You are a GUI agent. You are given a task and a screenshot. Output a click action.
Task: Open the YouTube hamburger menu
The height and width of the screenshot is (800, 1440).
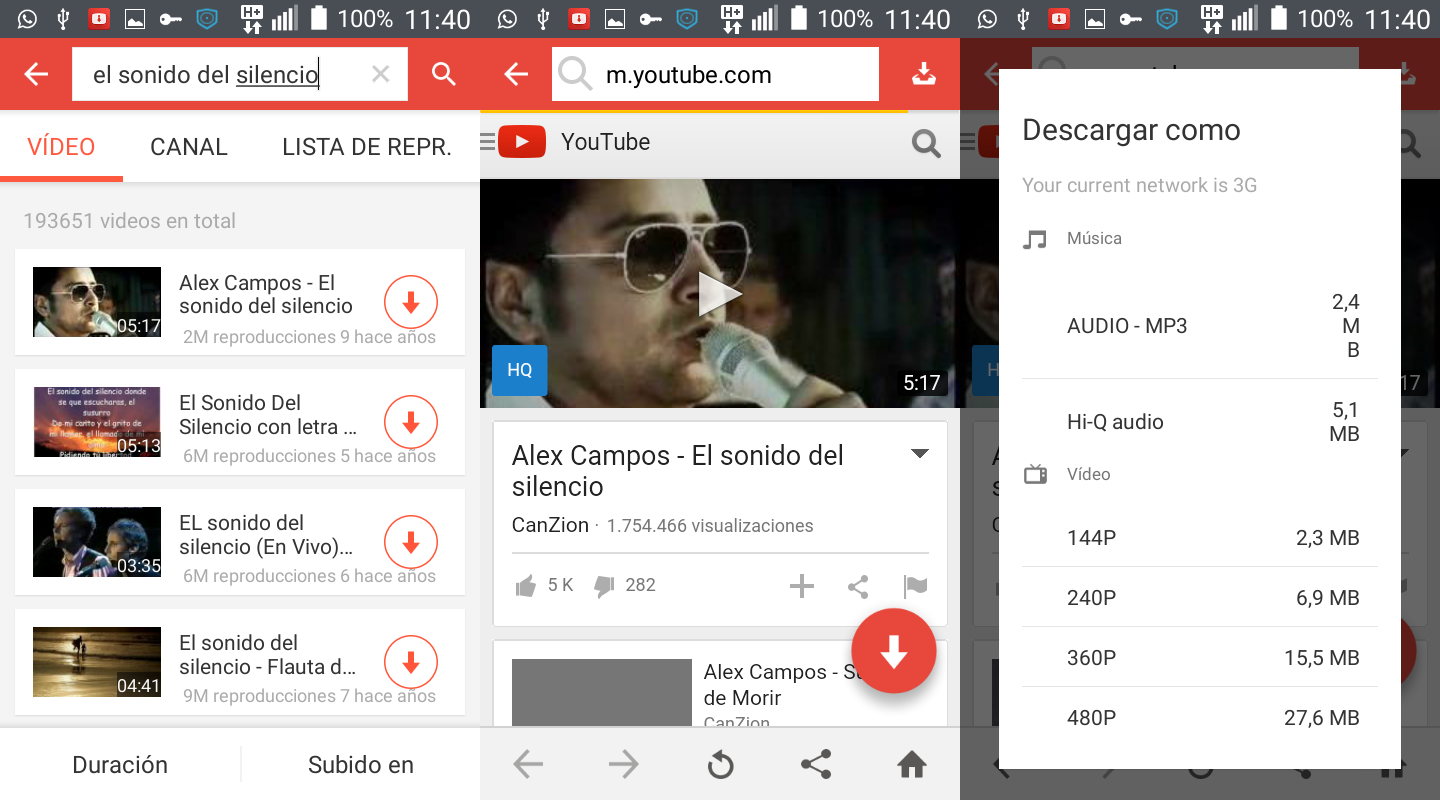click(487, 143)
